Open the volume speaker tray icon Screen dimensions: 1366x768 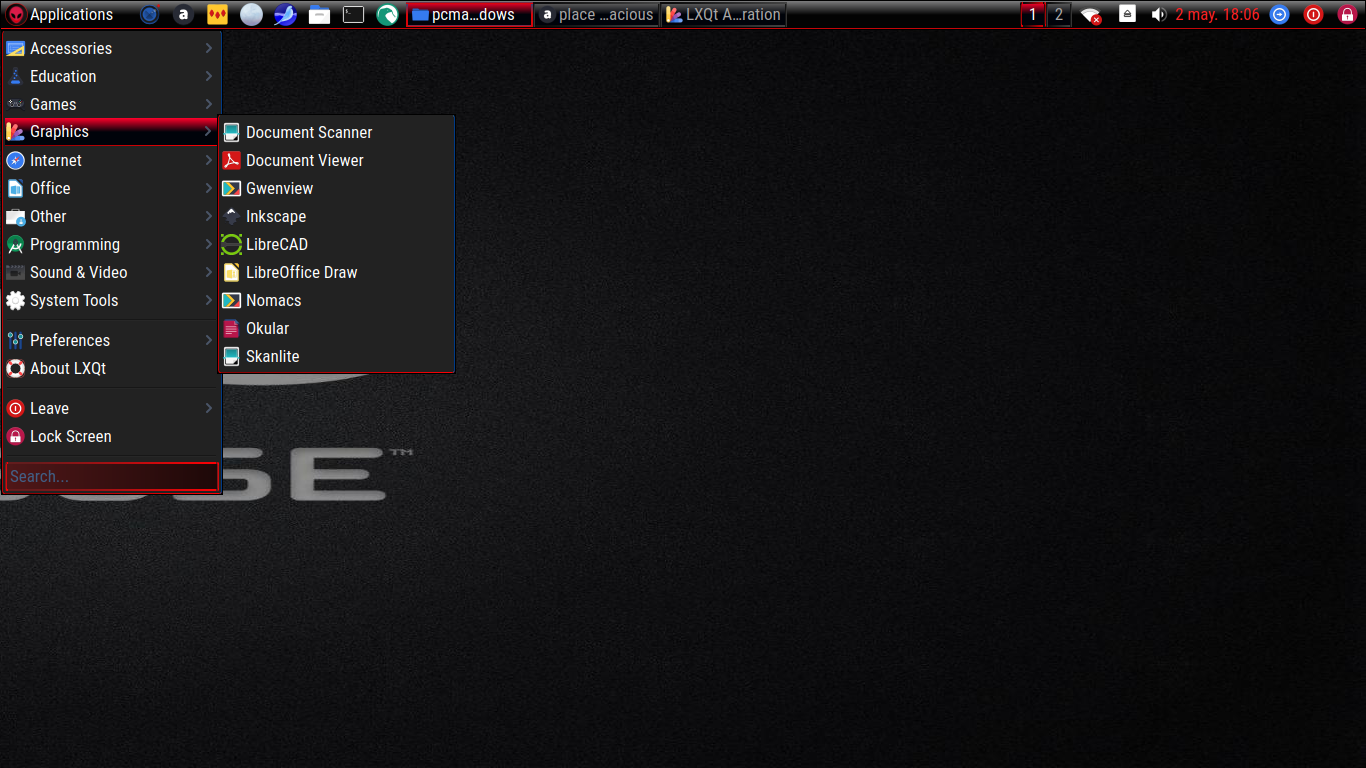tap(1159, 15)
